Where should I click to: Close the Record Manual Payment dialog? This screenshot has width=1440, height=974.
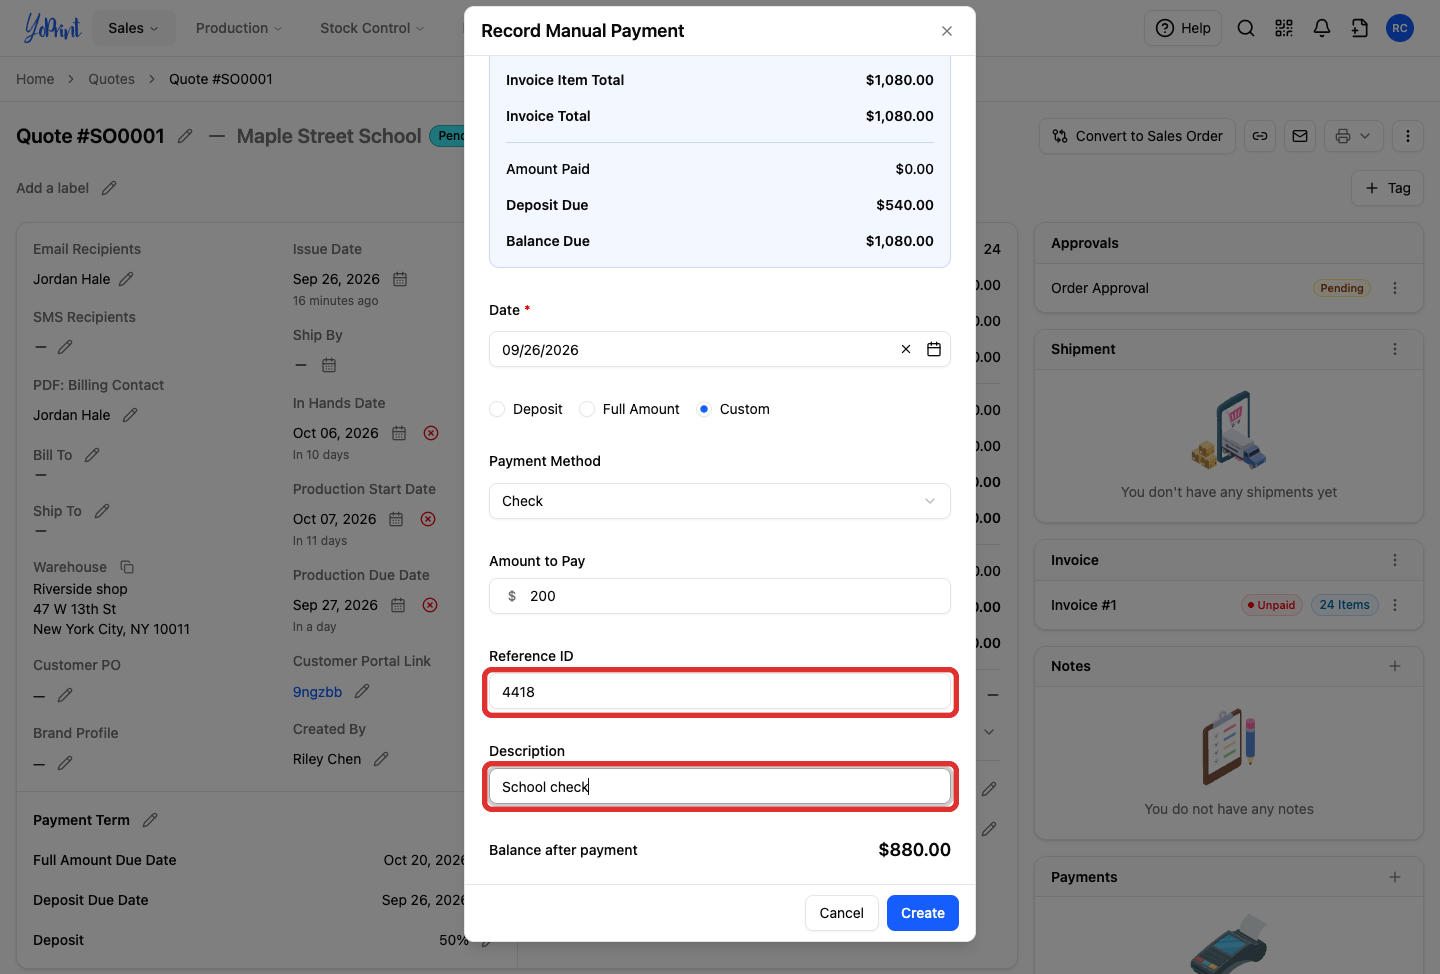pos(947,31)
